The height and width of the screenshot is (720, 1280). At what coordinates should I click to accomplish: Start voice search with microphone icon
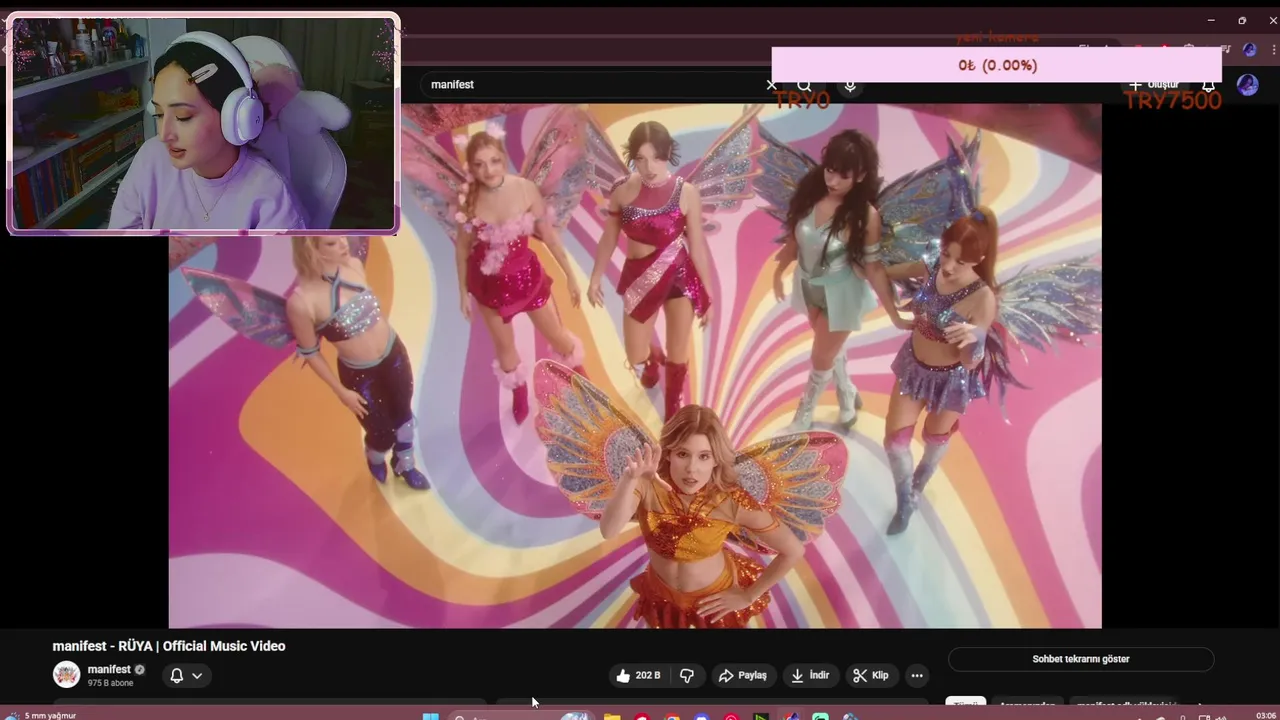[850, 85]
